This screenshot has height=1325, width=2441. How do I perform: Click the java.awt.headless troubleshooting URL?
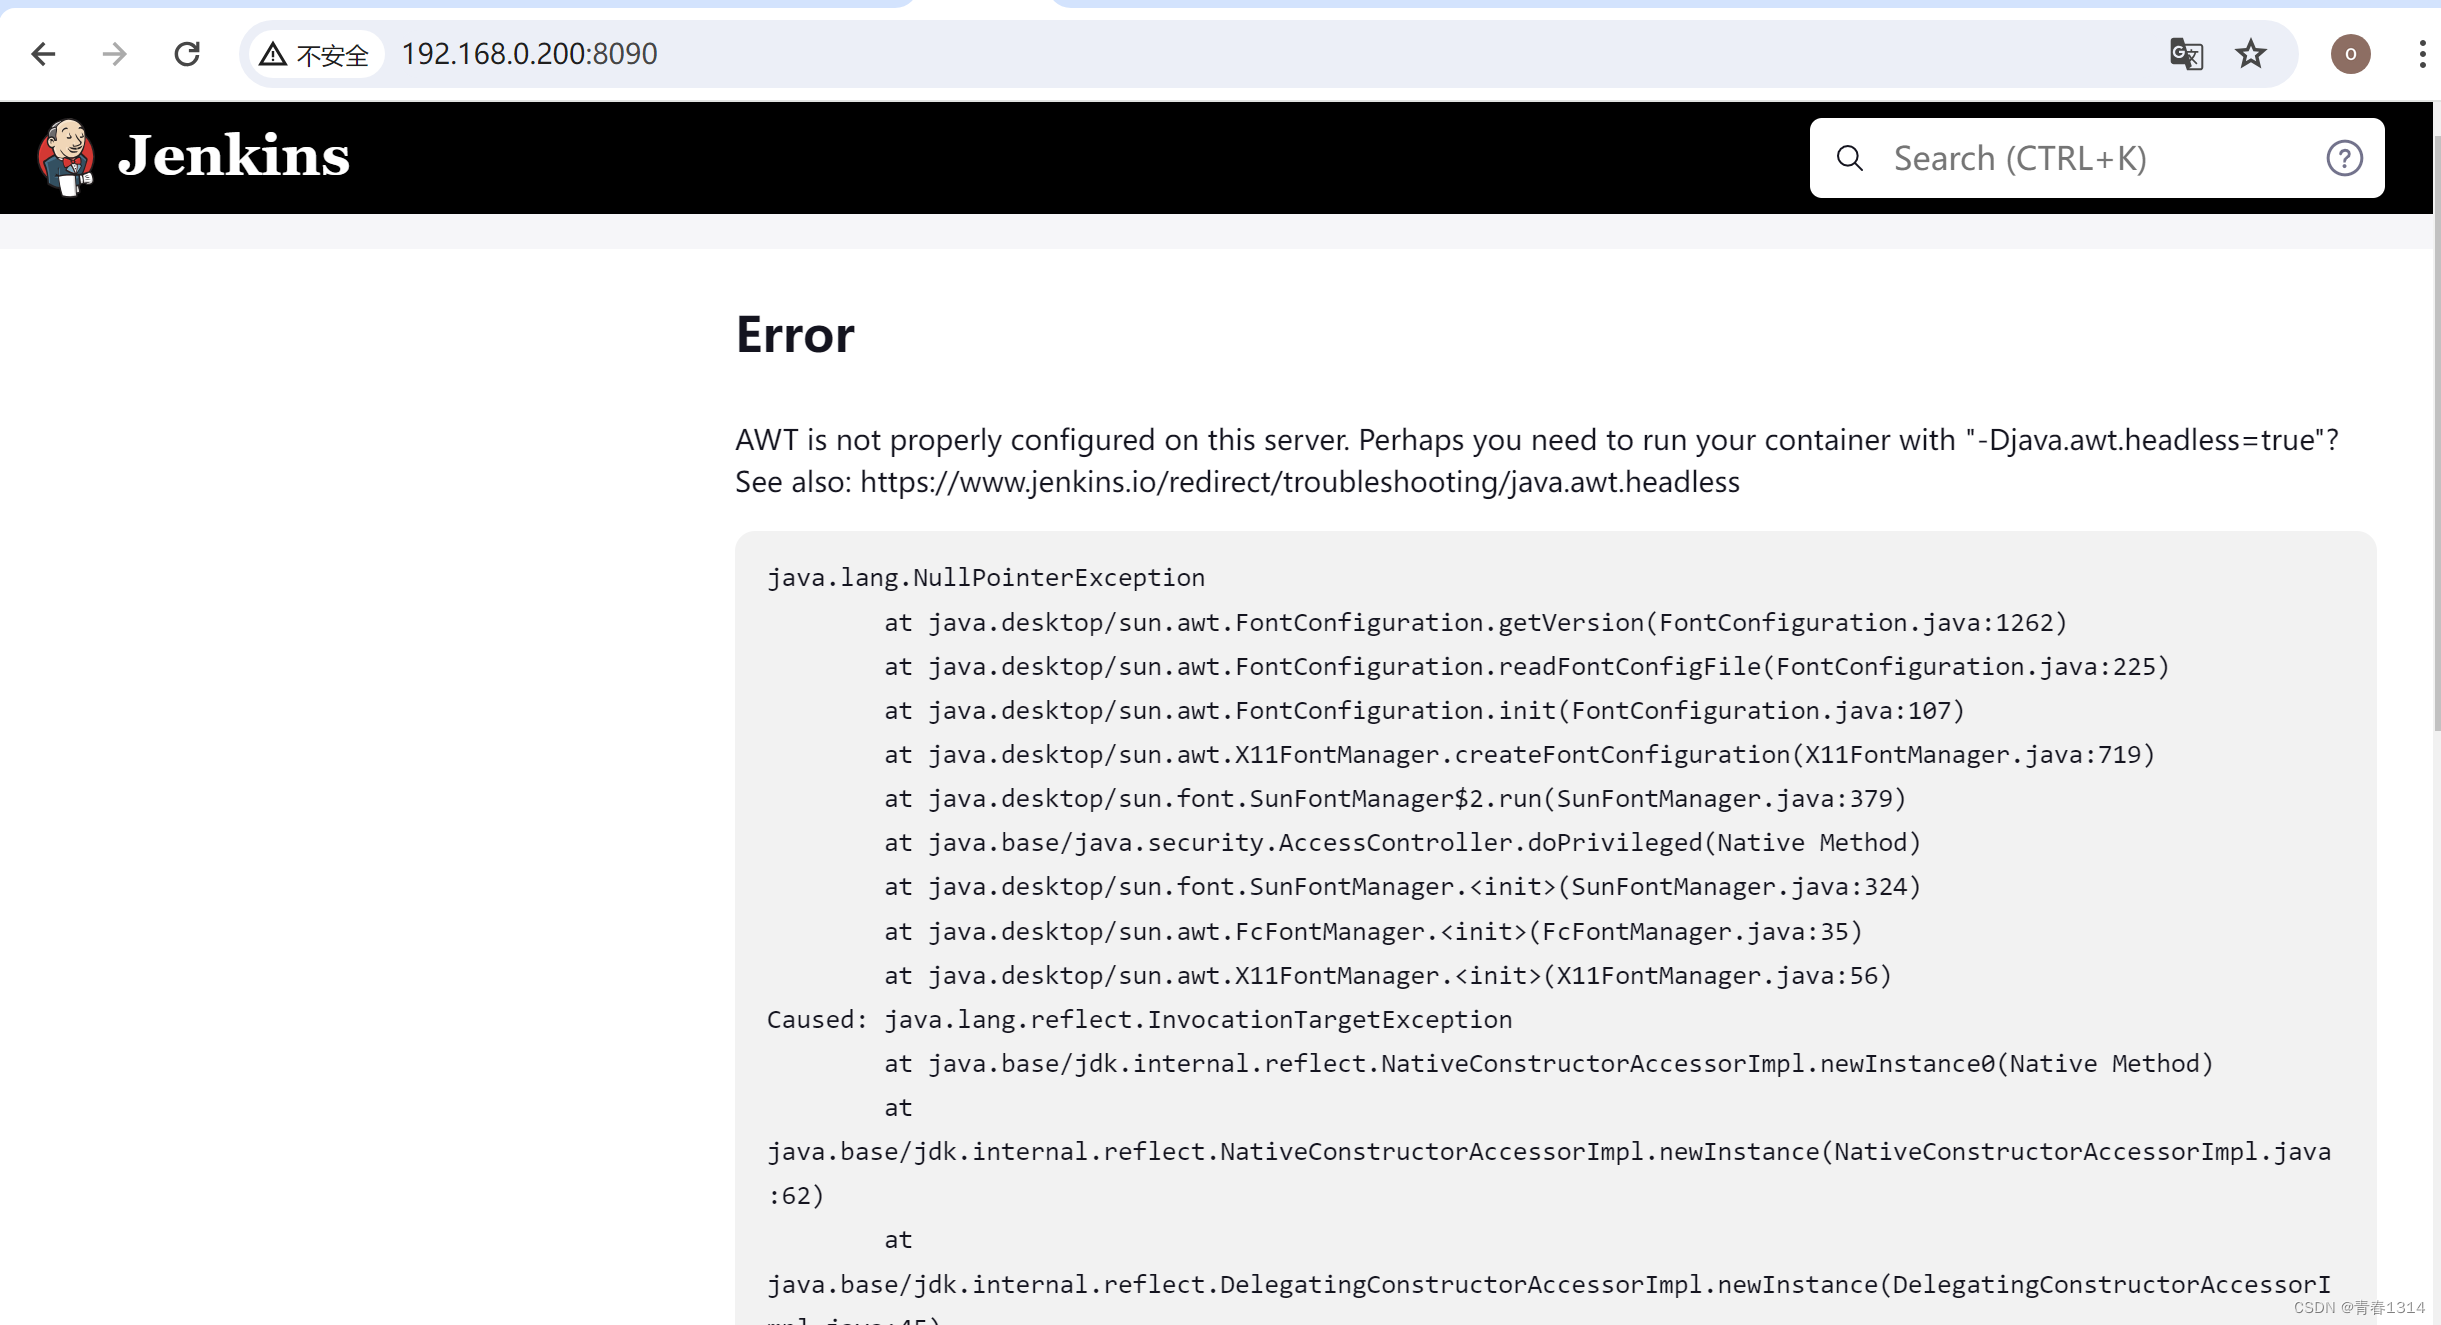1299,482
